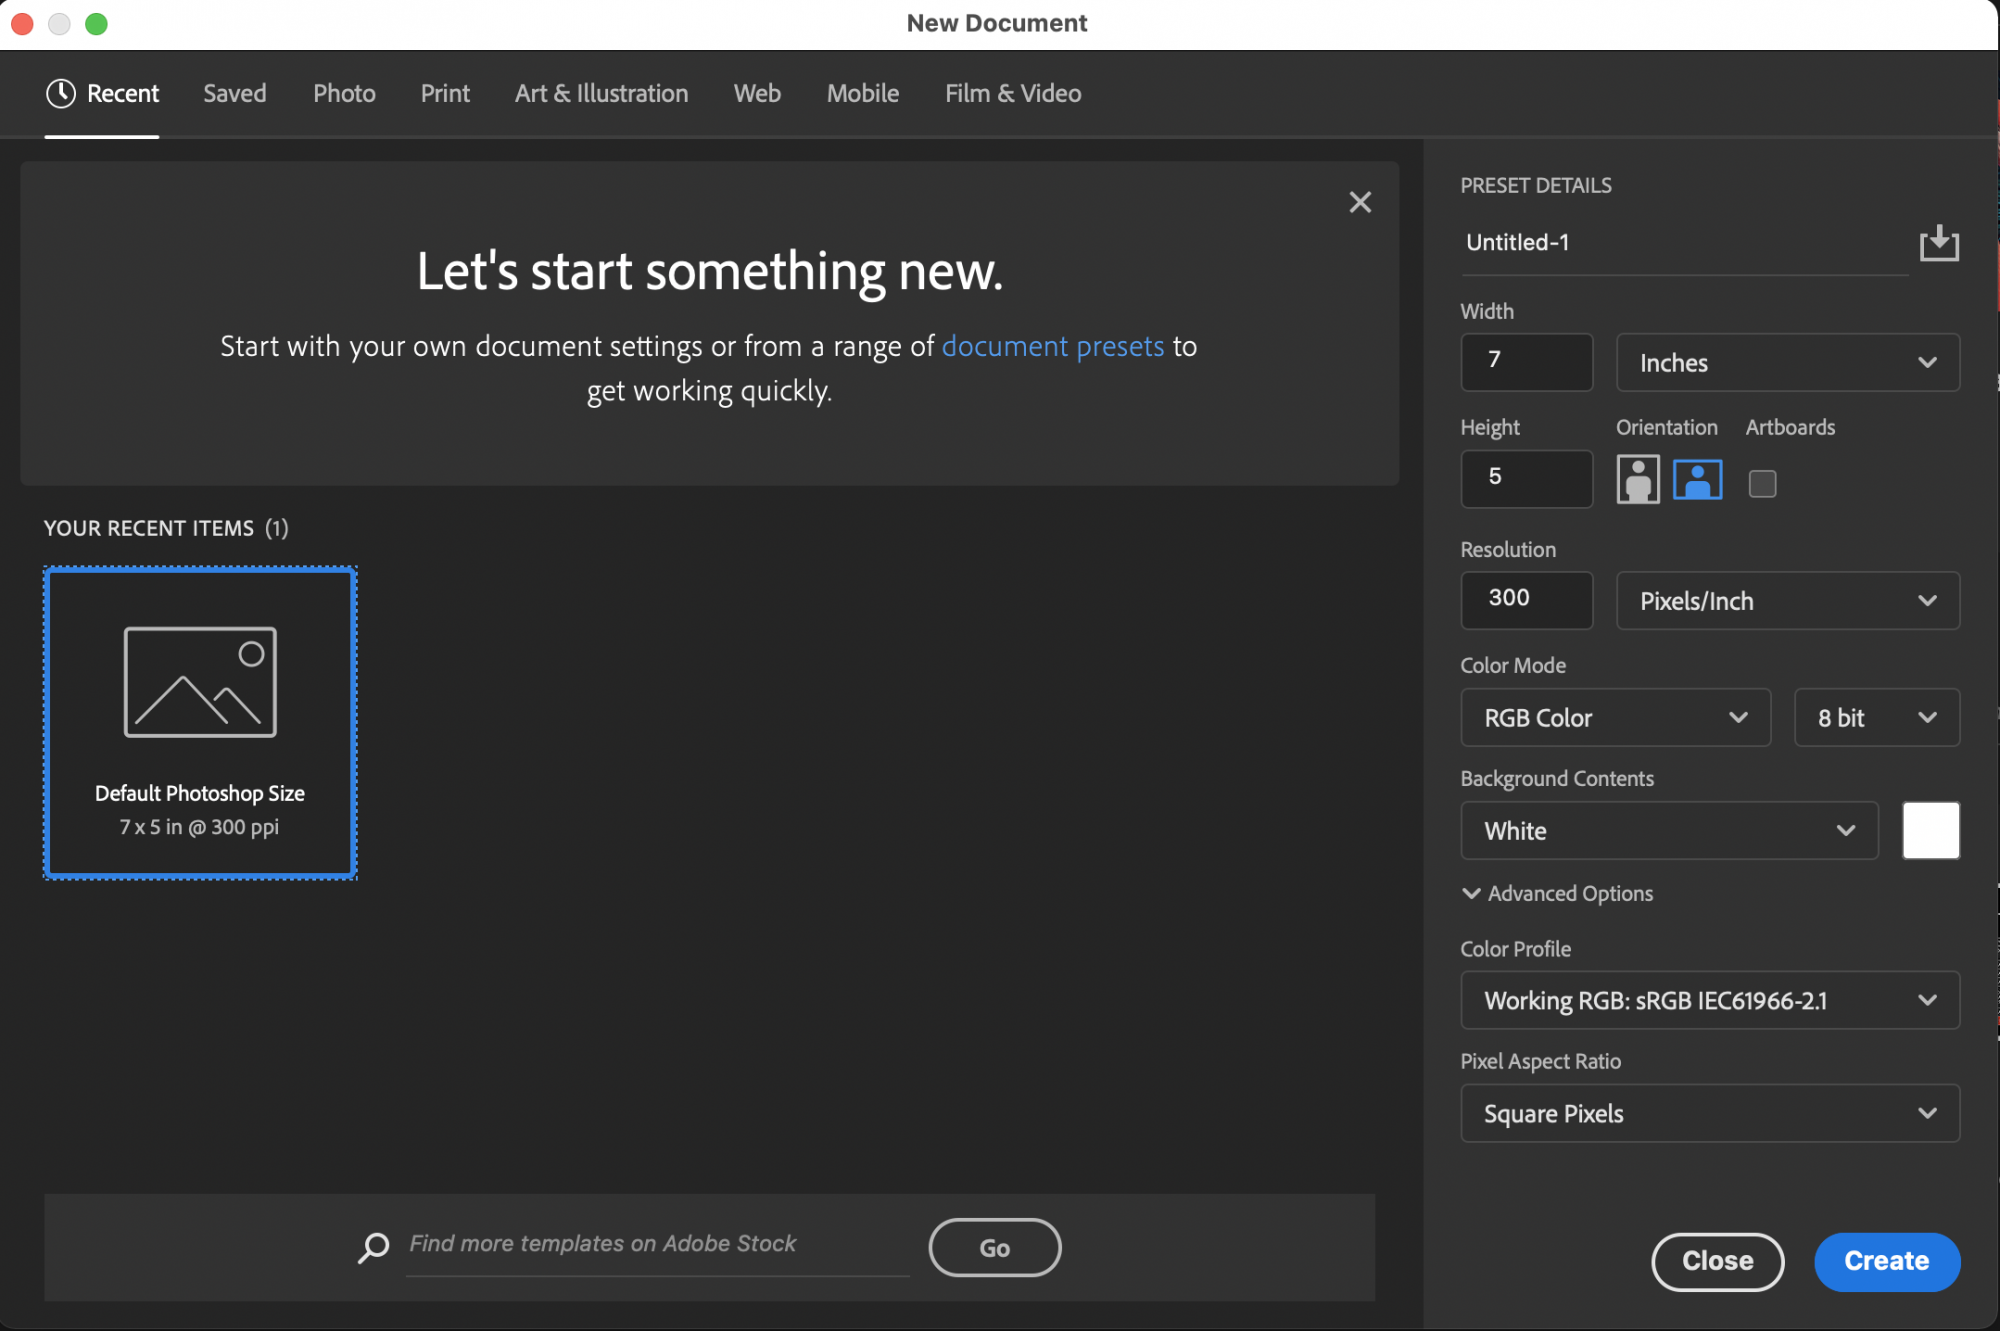2000x1331 pixels.
Task: Enable the Artboards checkbox
Action: point(1762,484)
